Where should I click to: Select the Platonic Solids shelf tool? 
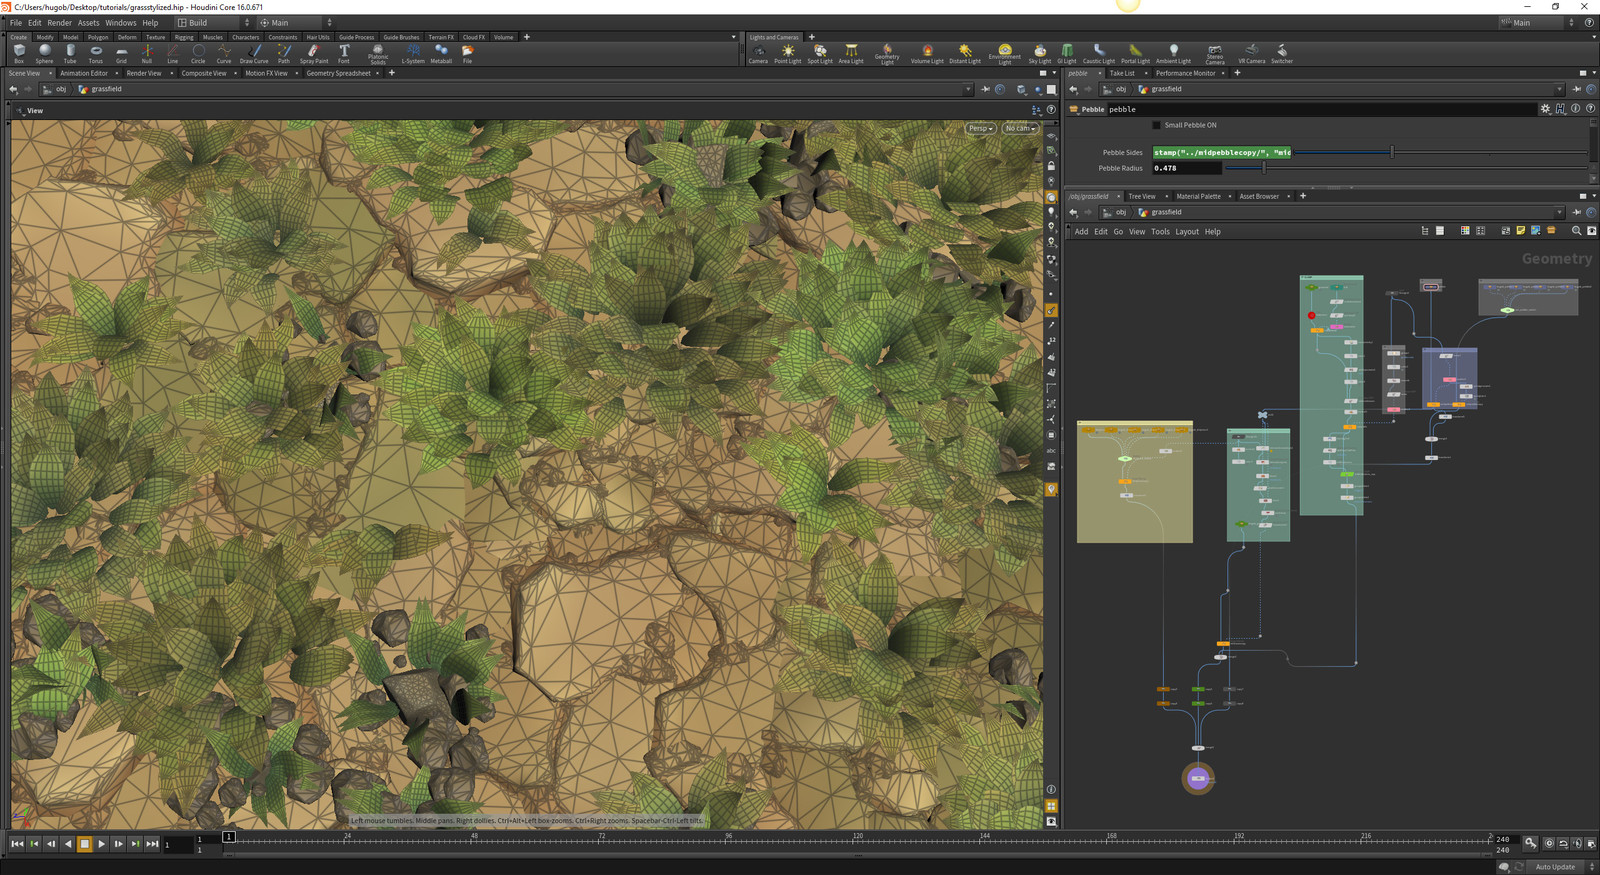point(378,54)
